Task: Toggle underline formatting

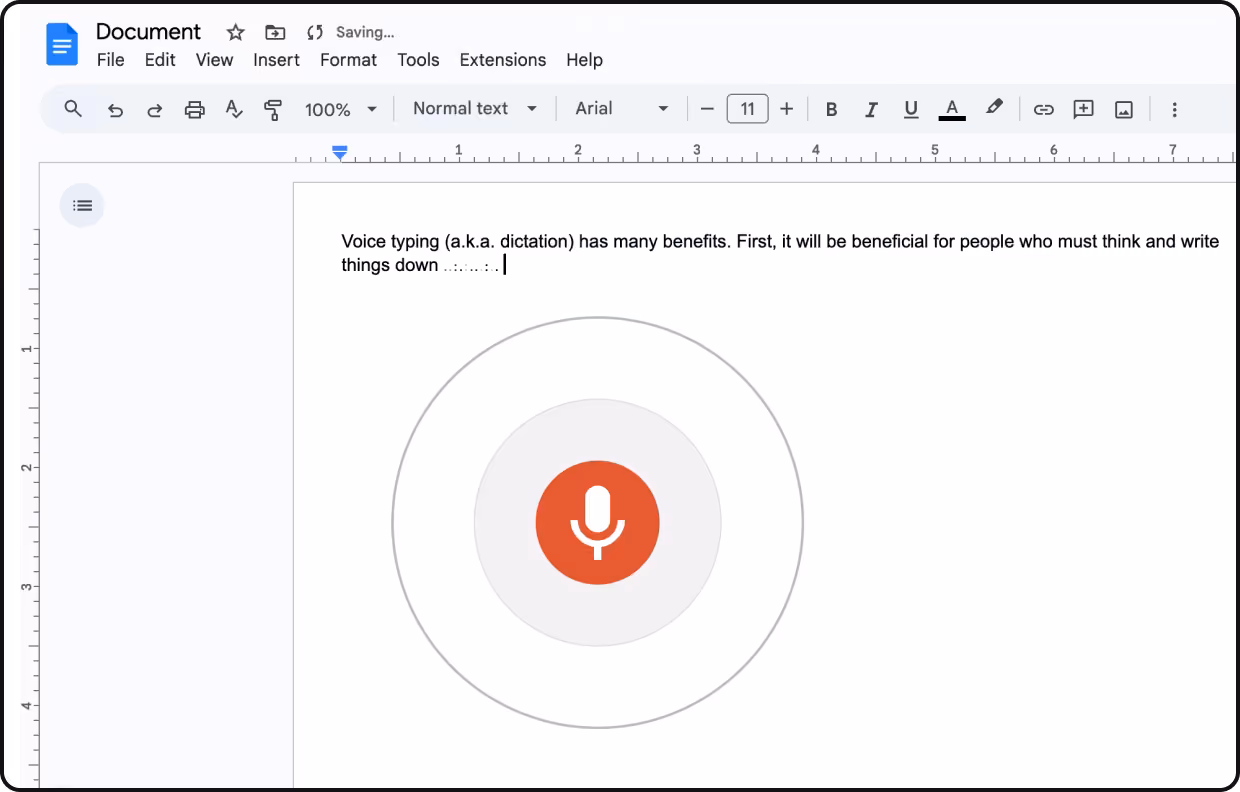Action: click(x=910, y=110)
